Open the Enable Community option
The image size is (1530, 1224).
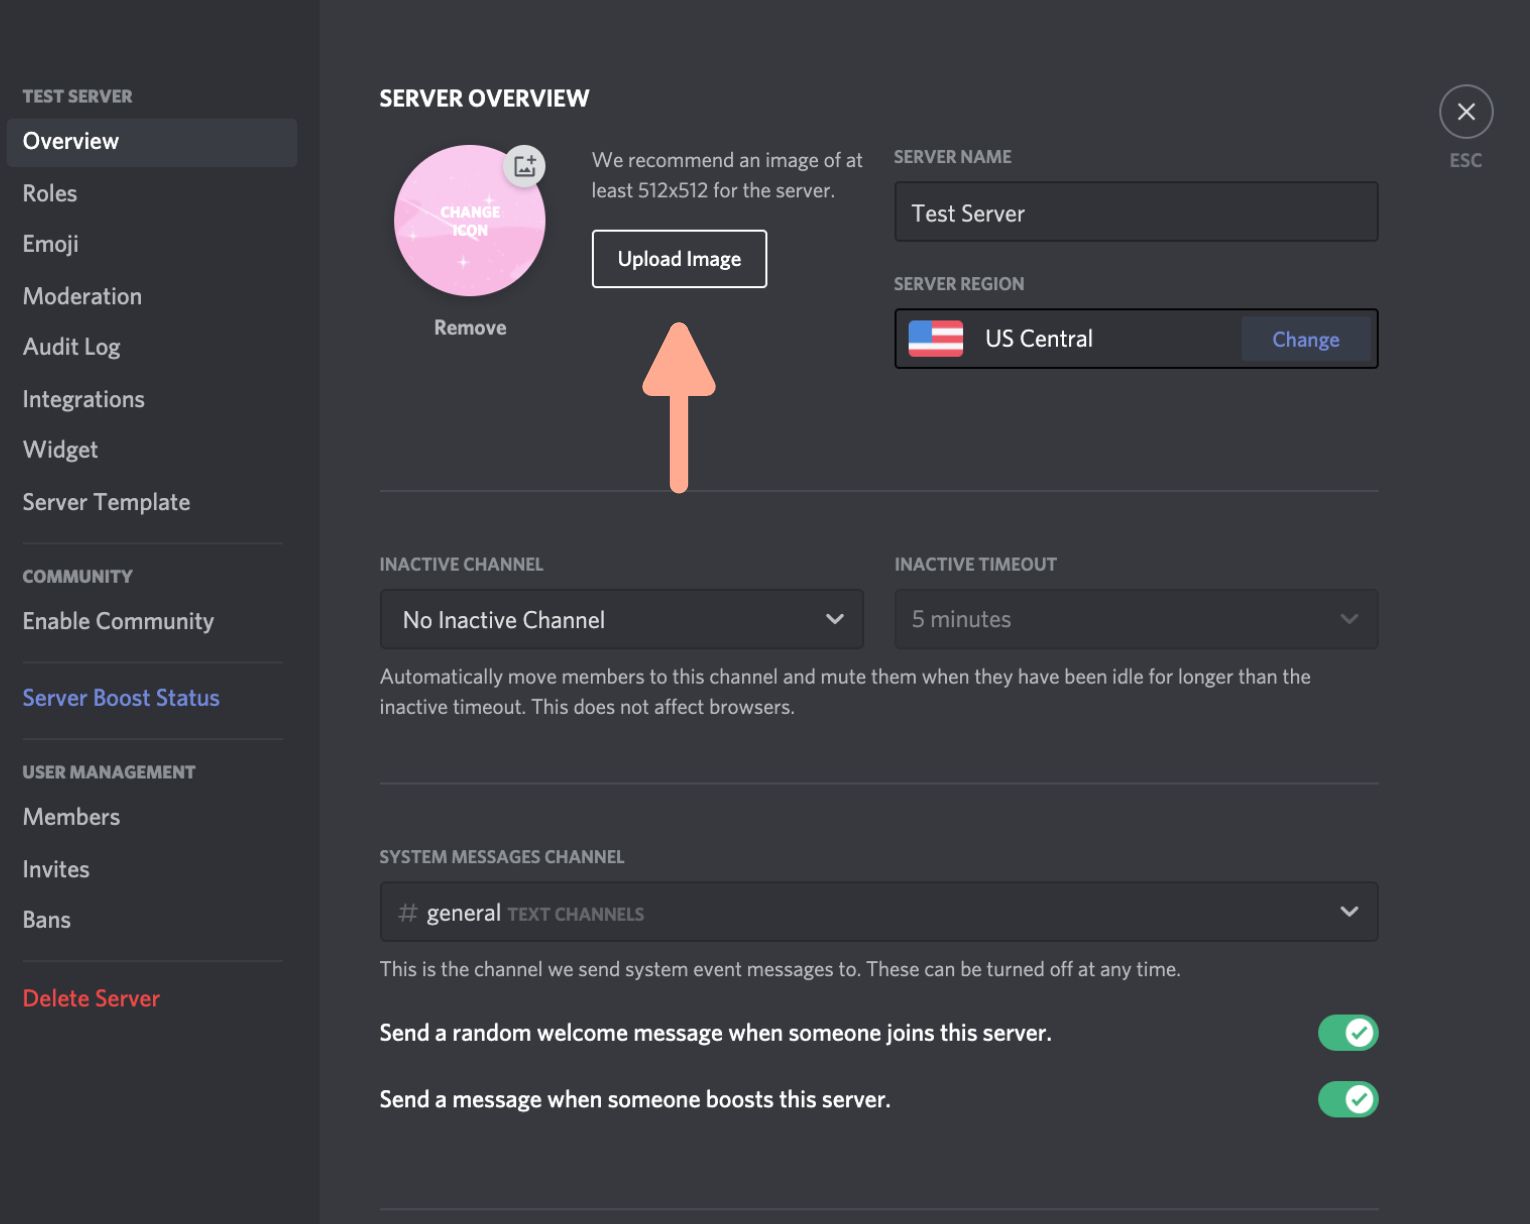point(118,622)
